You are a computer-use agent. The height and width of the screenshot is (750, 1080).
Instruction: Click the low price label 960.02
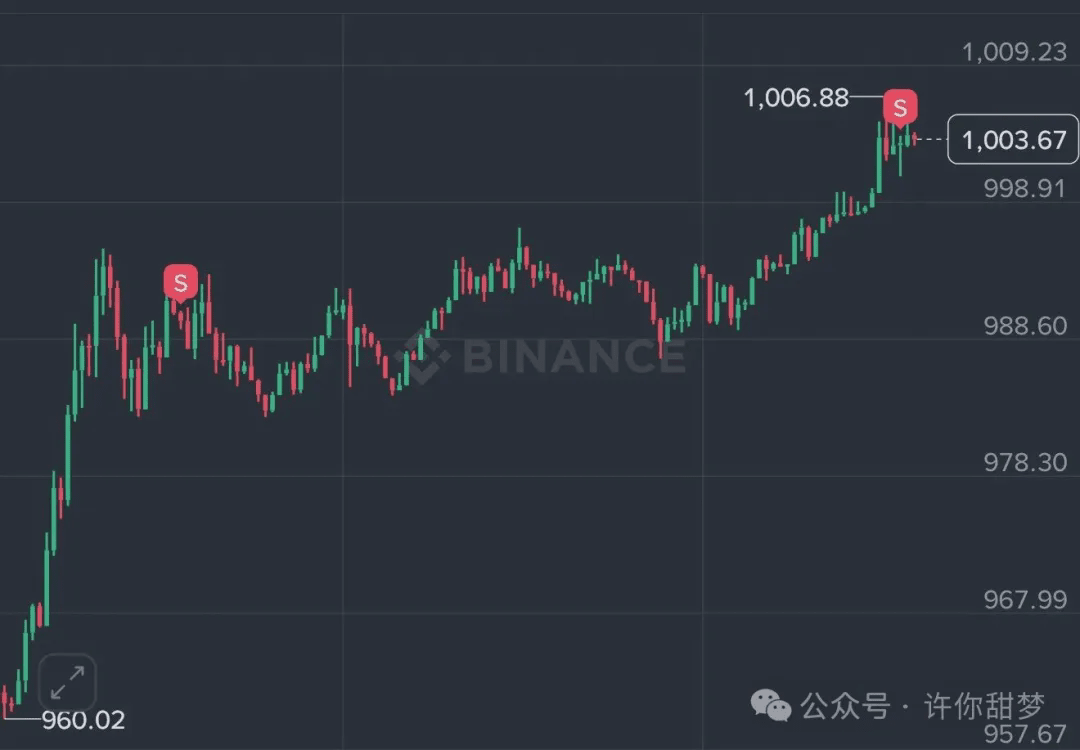[83, 720]
